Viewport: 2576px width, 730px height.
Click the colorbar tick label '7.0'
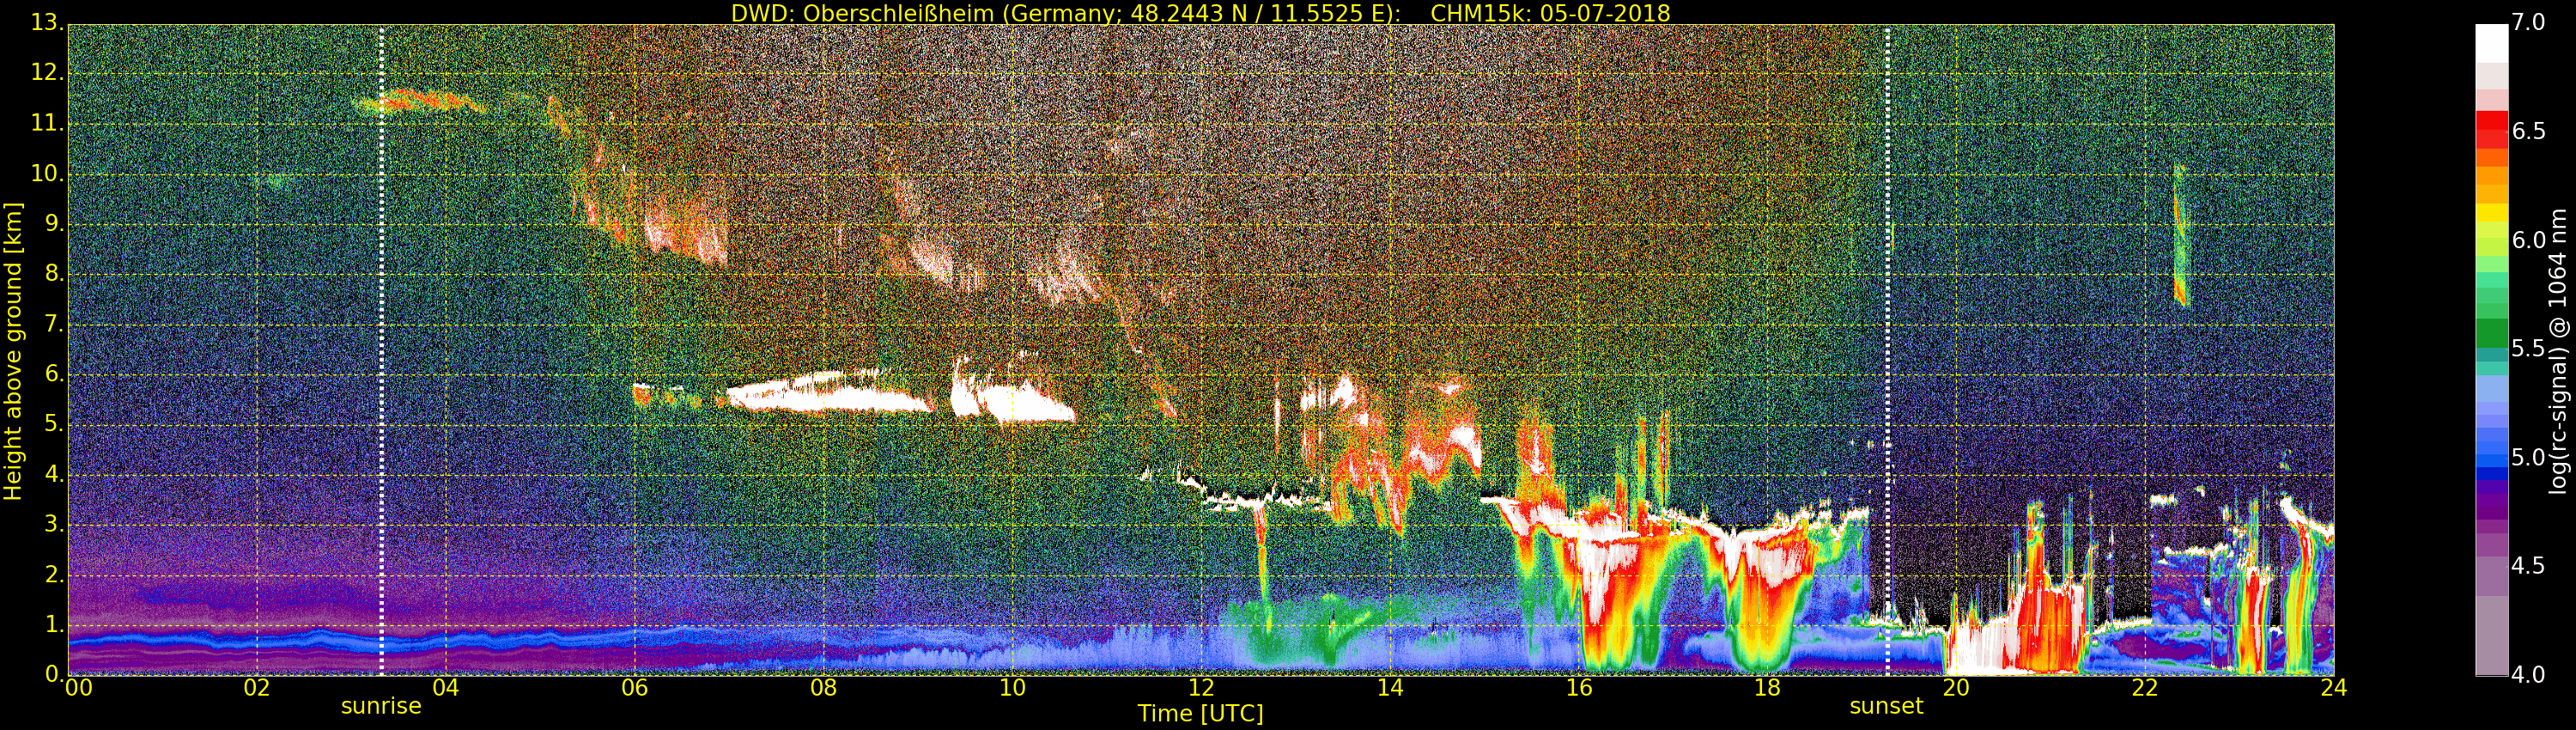point(2528,22)
